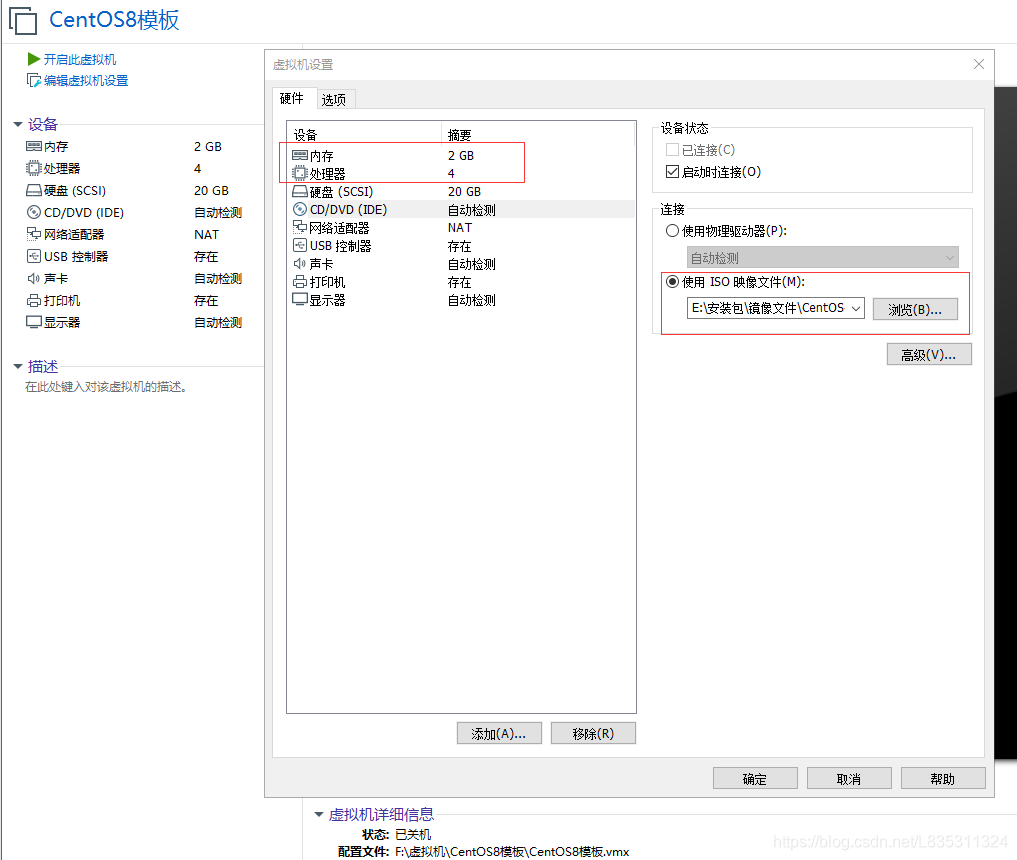Open 帮助 help button
Screen dimensions: 1017x860
(x=943, y=779)
